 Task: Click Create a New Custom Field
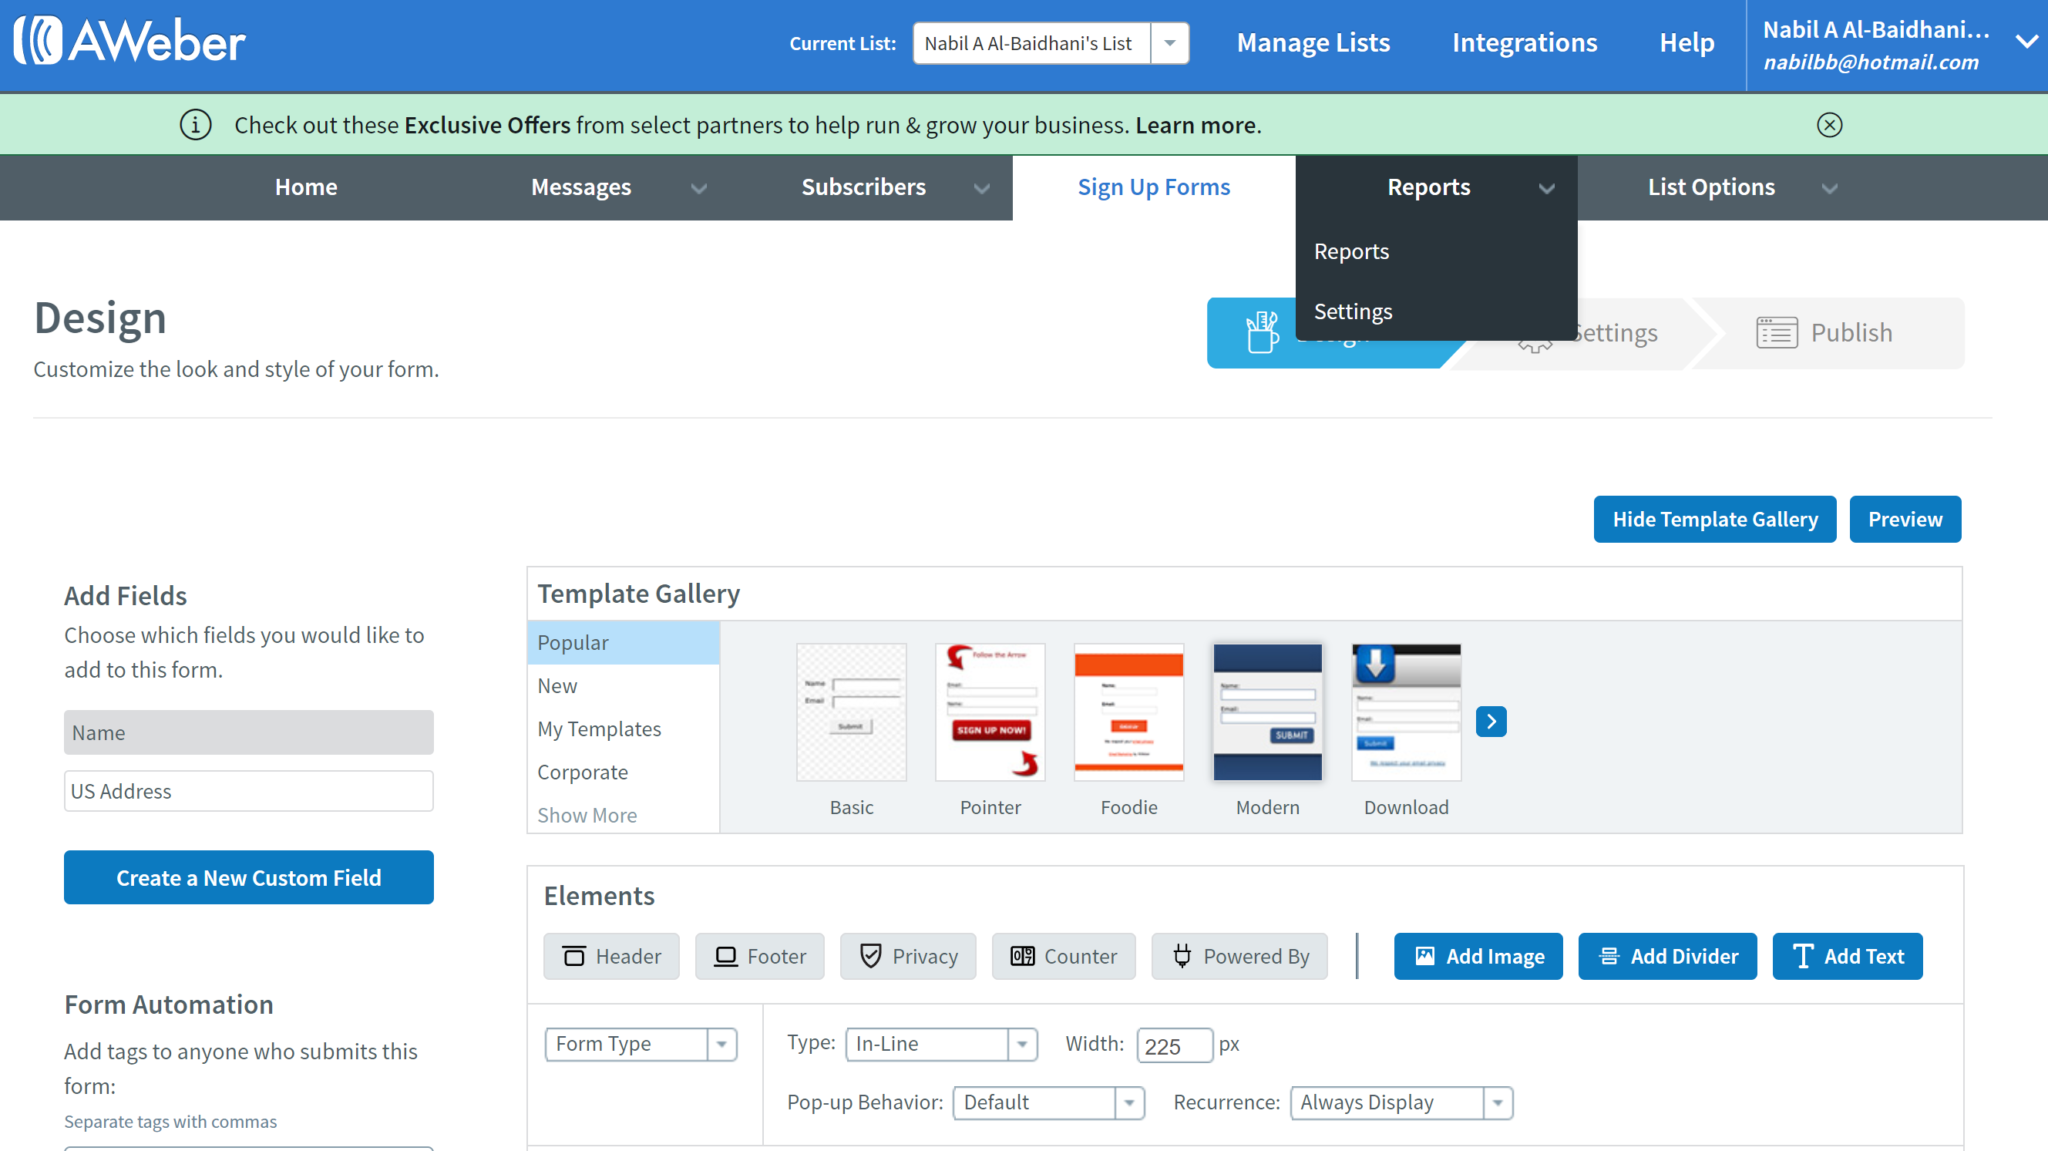tap(248, 877)
